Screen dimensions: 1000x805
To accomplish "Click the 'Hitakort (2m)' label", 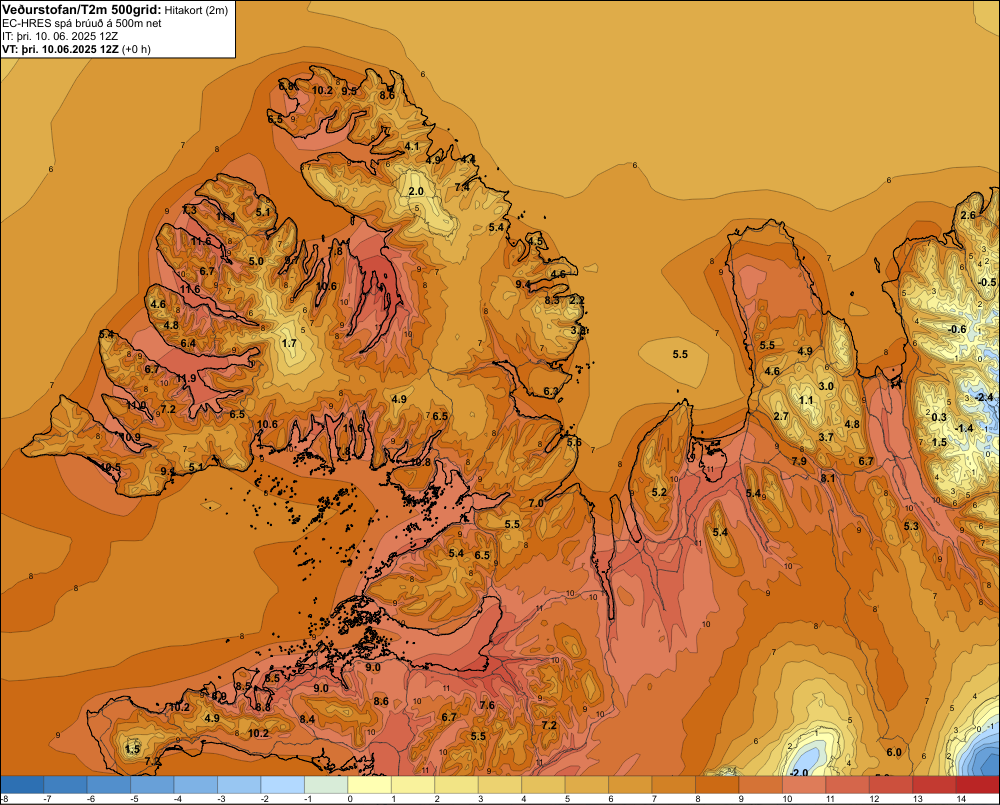I will click(196, 10).
